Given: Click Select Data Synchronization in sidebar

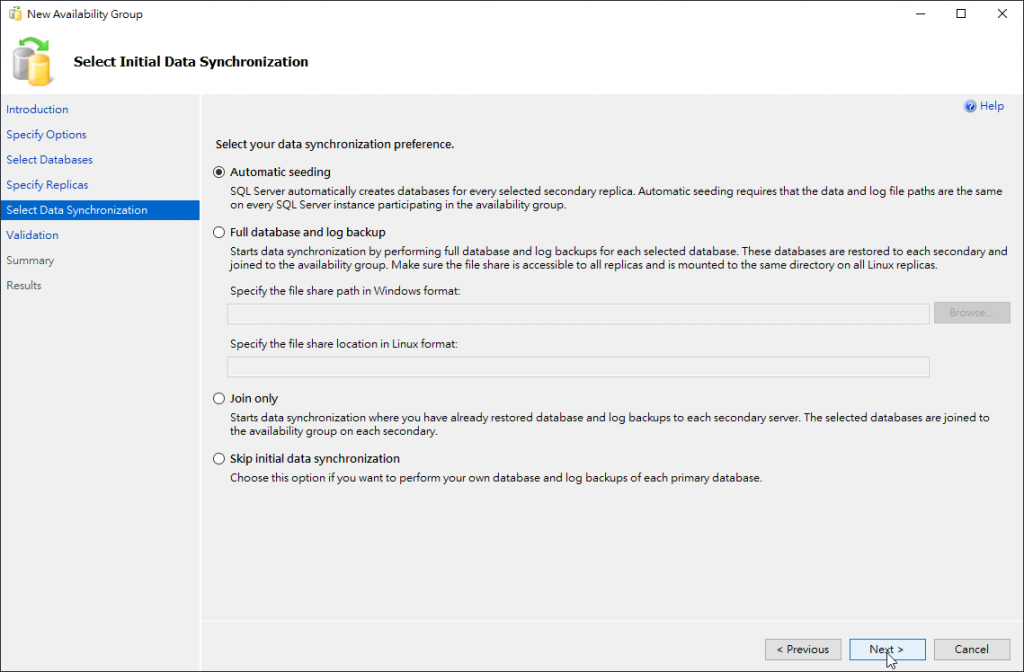Looking at the screenshot, I should tap(77, 210).
